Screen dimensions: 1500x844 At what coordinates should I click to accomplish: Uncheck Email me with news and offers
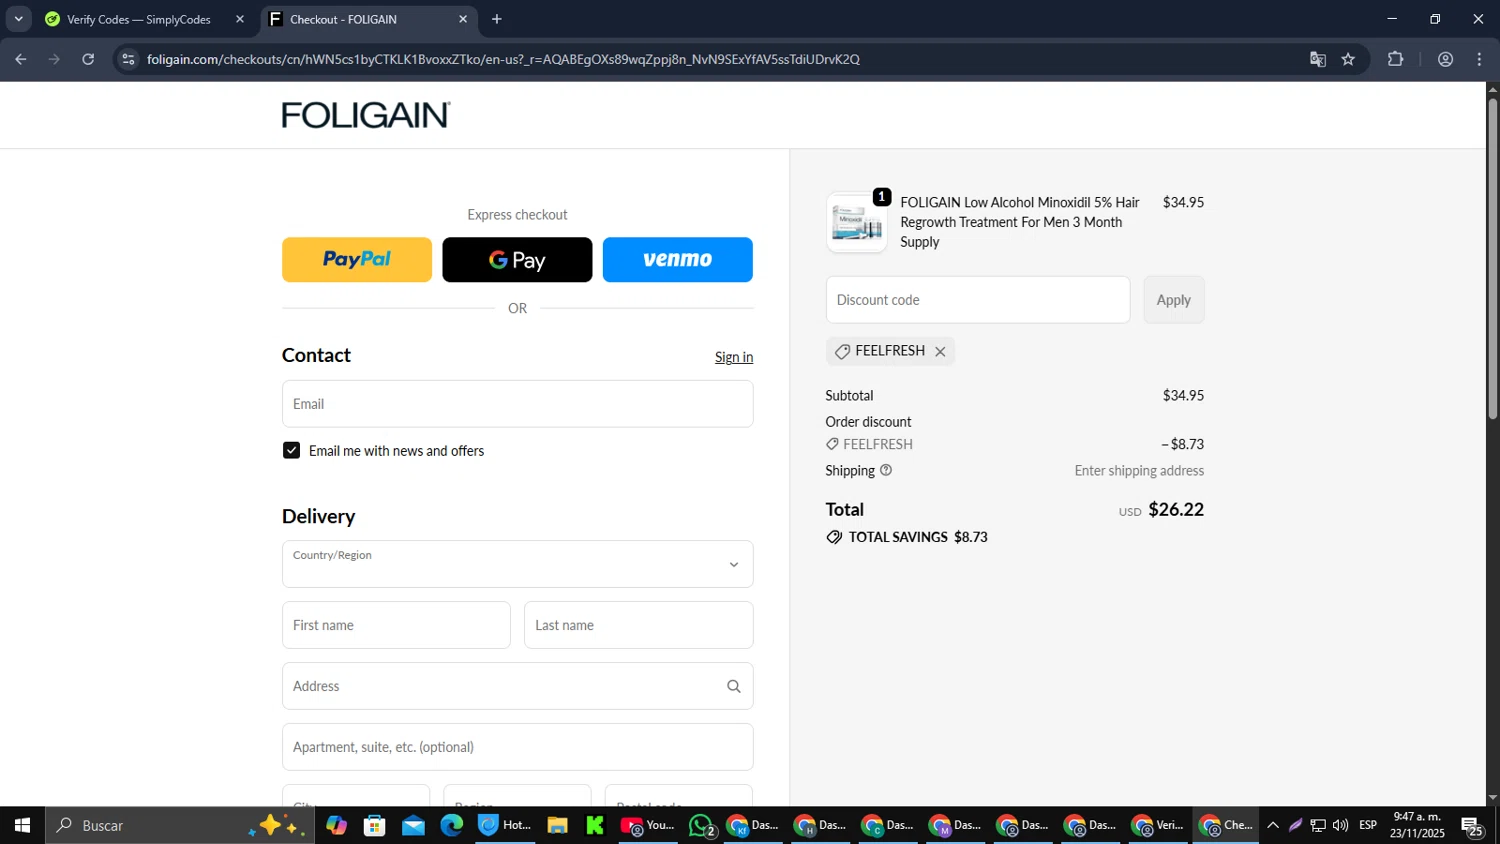click(291, 451)
